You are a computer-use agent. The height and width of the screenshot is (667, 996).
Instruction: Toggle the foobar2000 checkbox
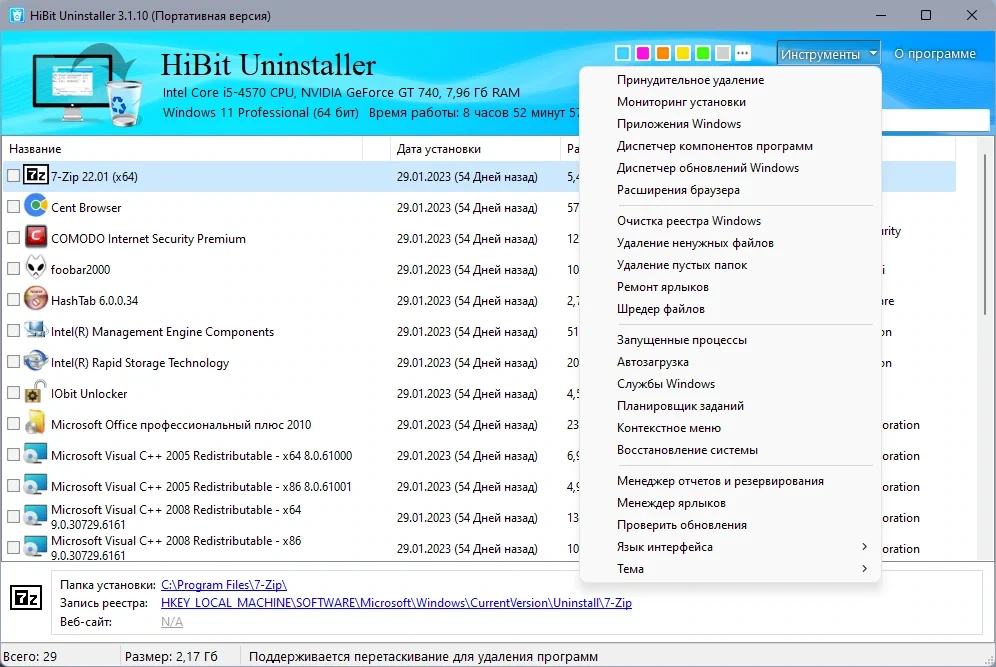tap(13, 268)
